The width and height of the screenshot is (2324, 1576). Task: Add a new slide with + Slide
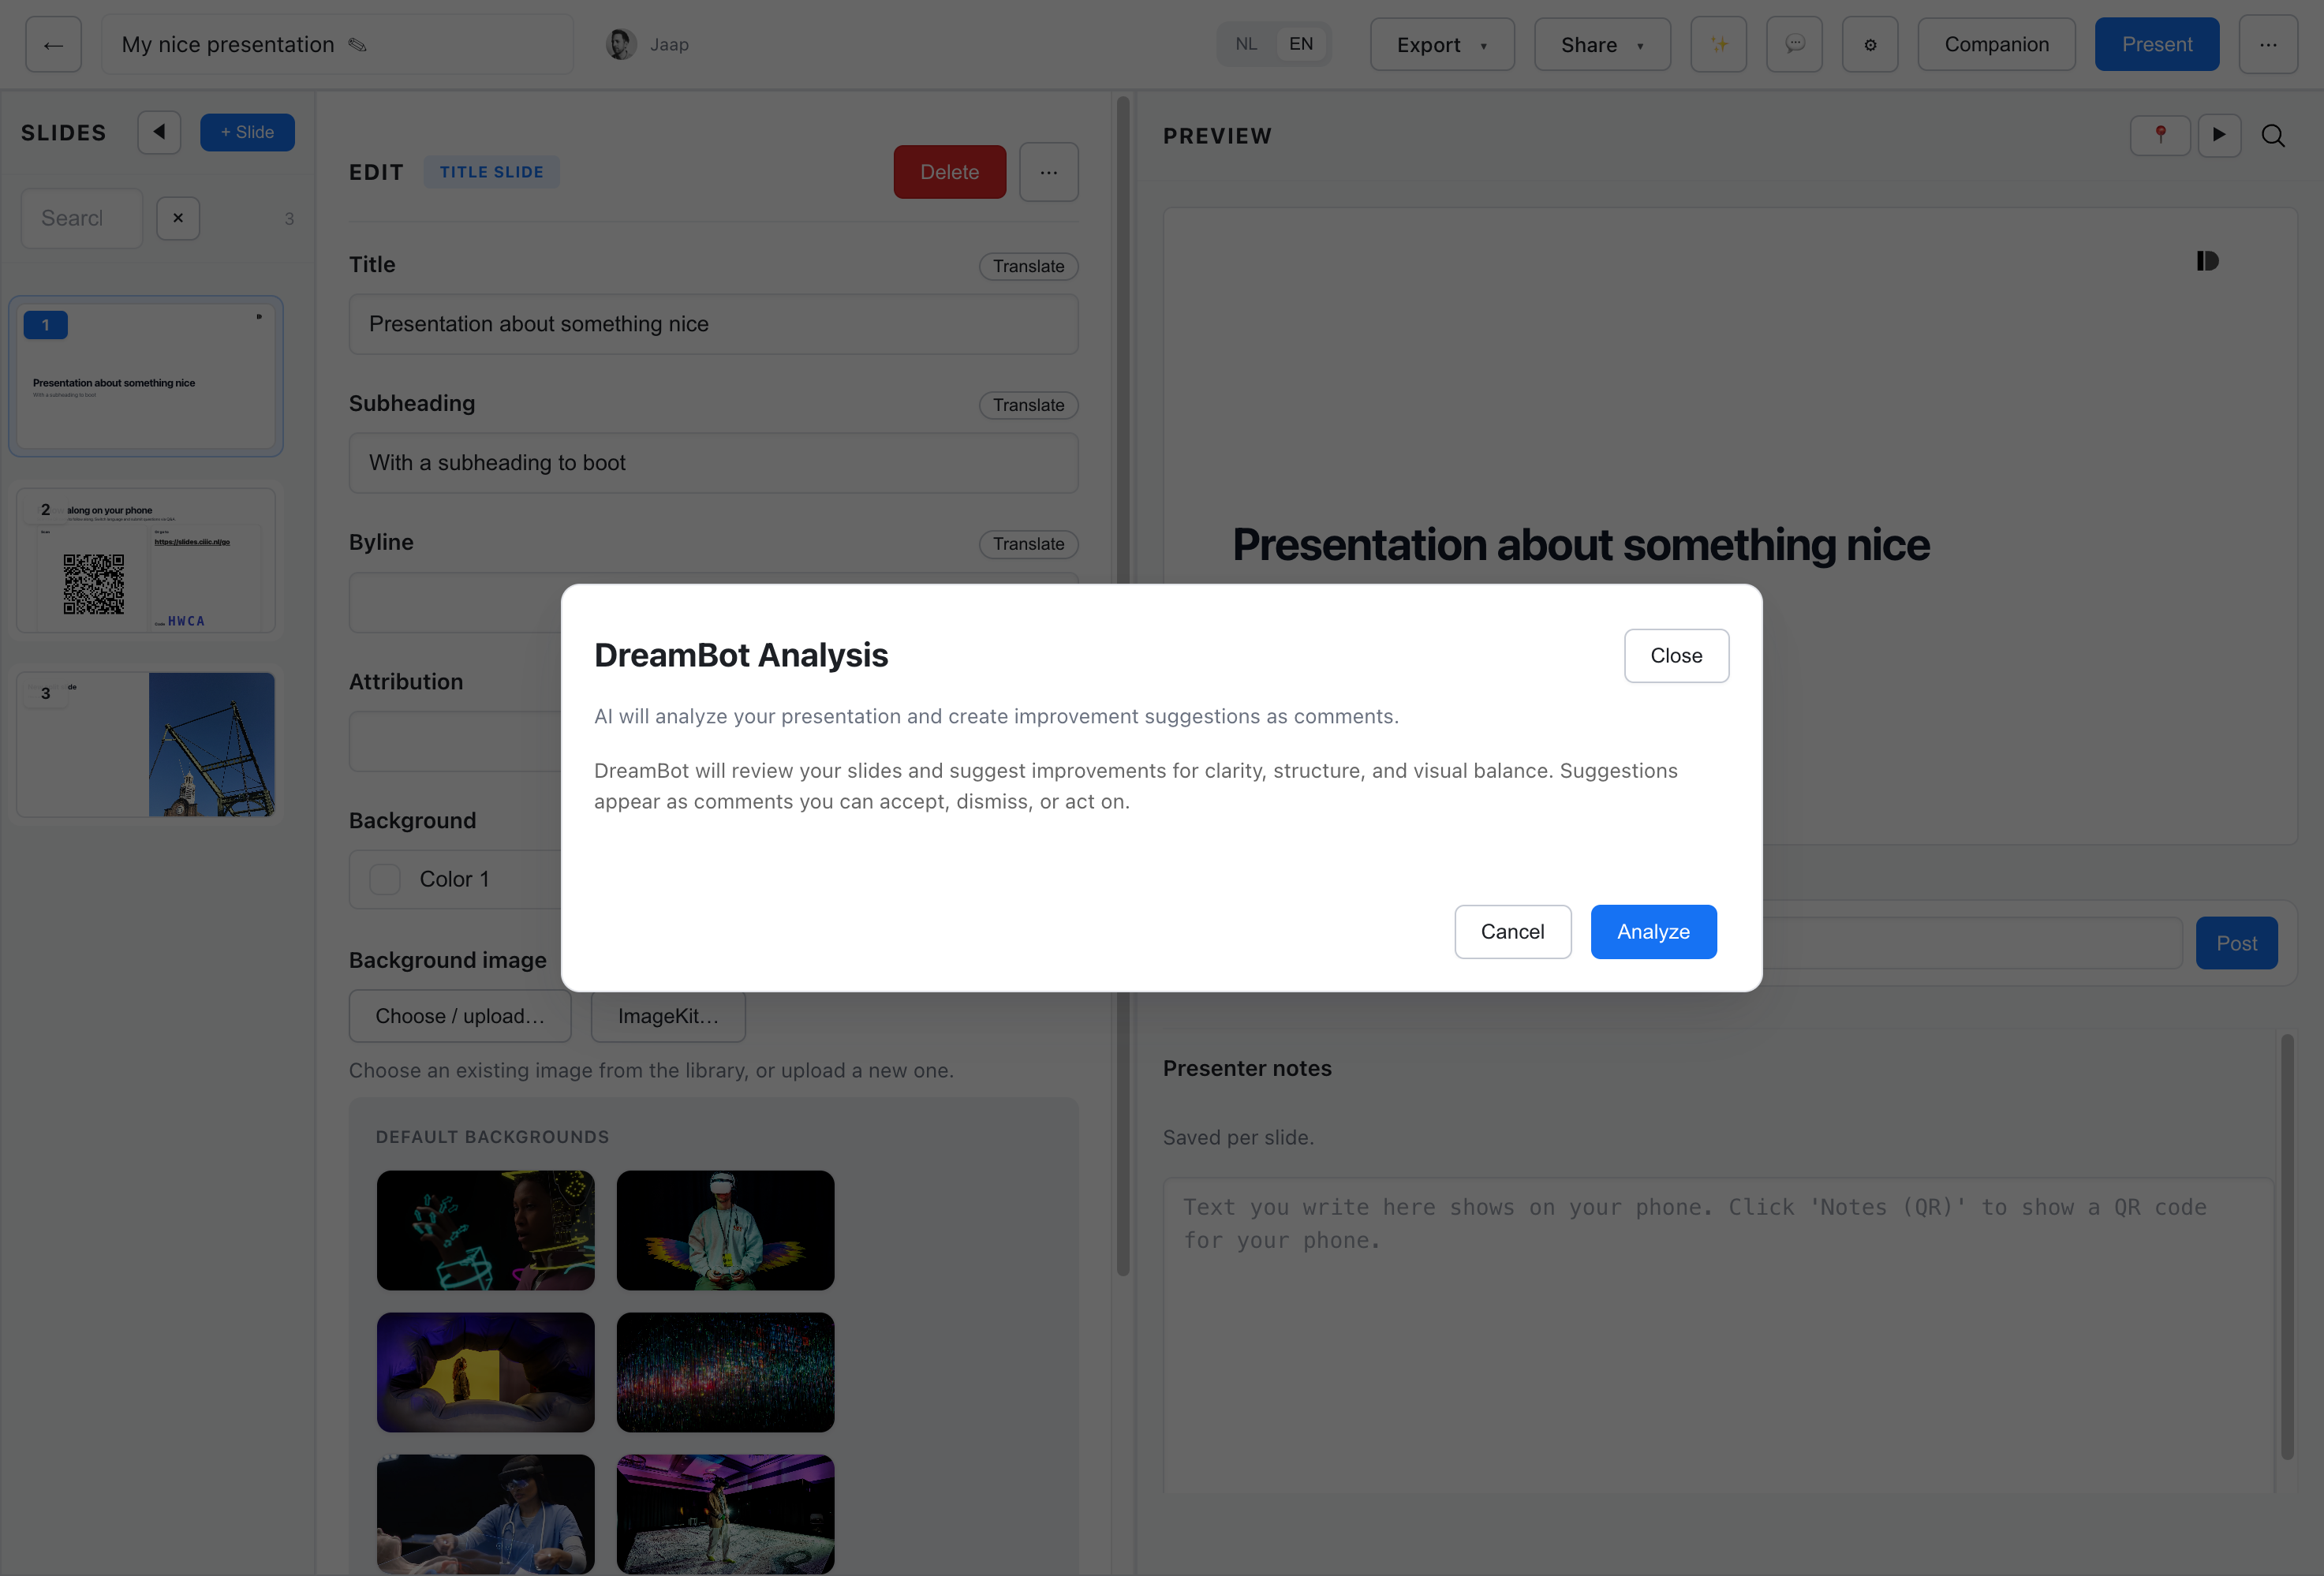pyautogui.click(x=247, y=132)
